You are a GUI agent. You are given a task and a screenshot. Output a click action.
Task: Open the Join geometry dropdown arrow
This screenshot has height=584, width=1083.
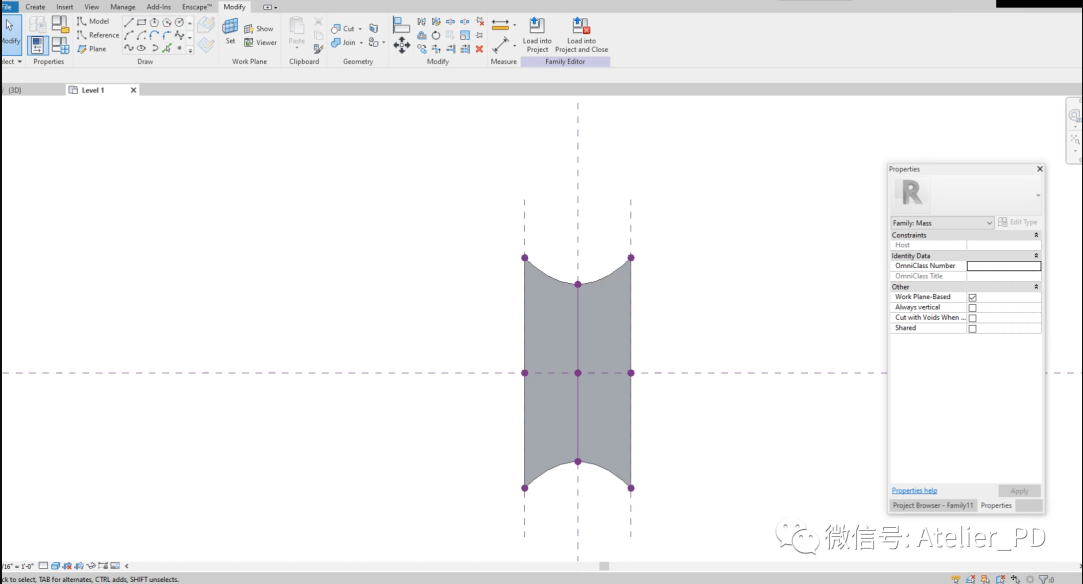[361, 43]
